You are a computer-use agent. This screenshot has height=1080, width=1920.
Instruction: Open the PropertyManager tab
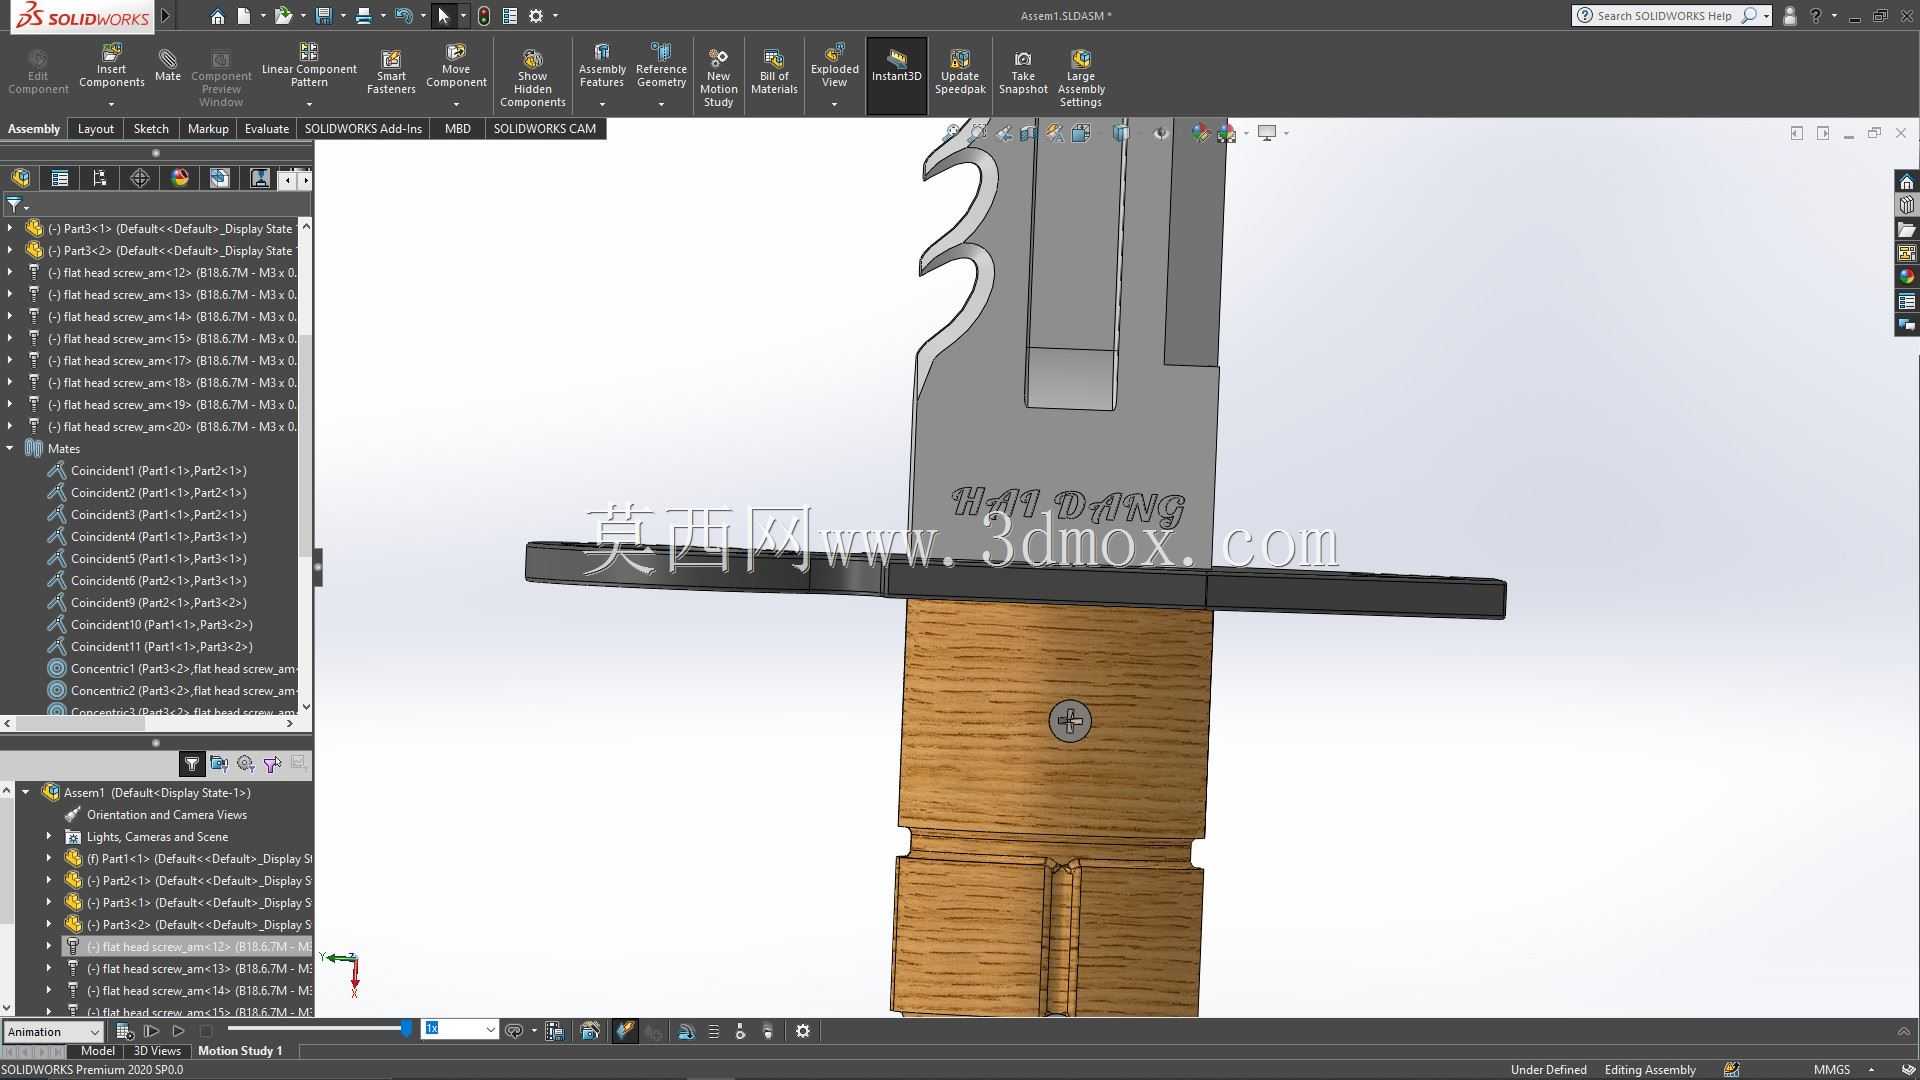click(x=60, y=178)
